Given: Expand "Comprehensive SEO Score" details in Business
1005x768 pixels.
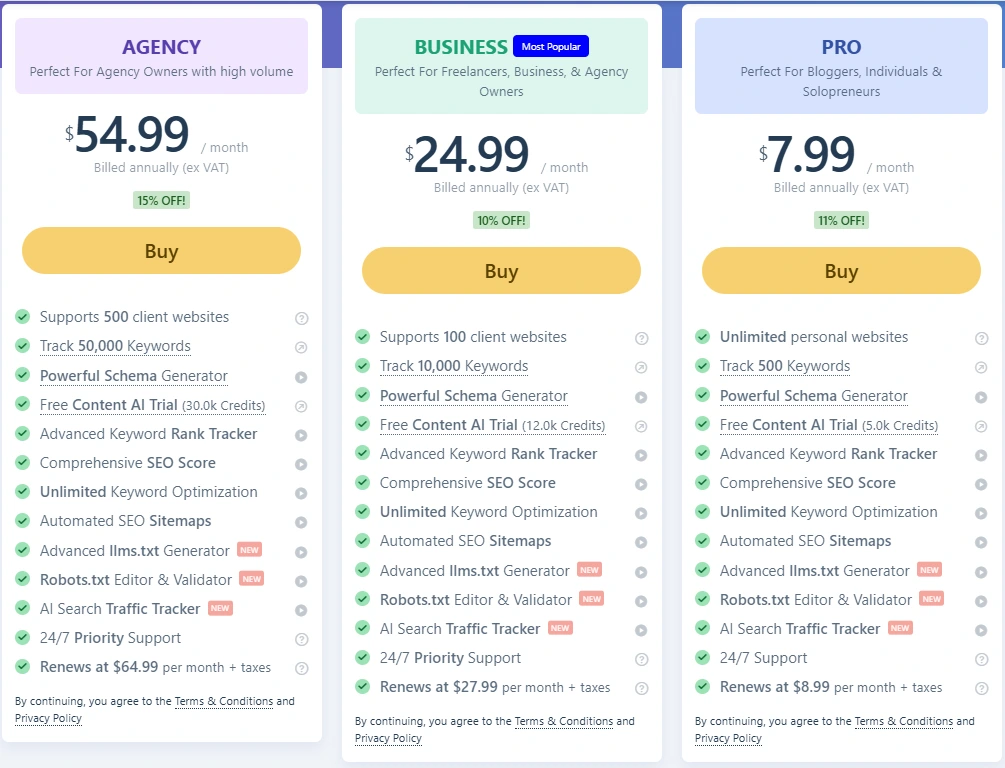Looking at the screenshot, I should 641,483.
